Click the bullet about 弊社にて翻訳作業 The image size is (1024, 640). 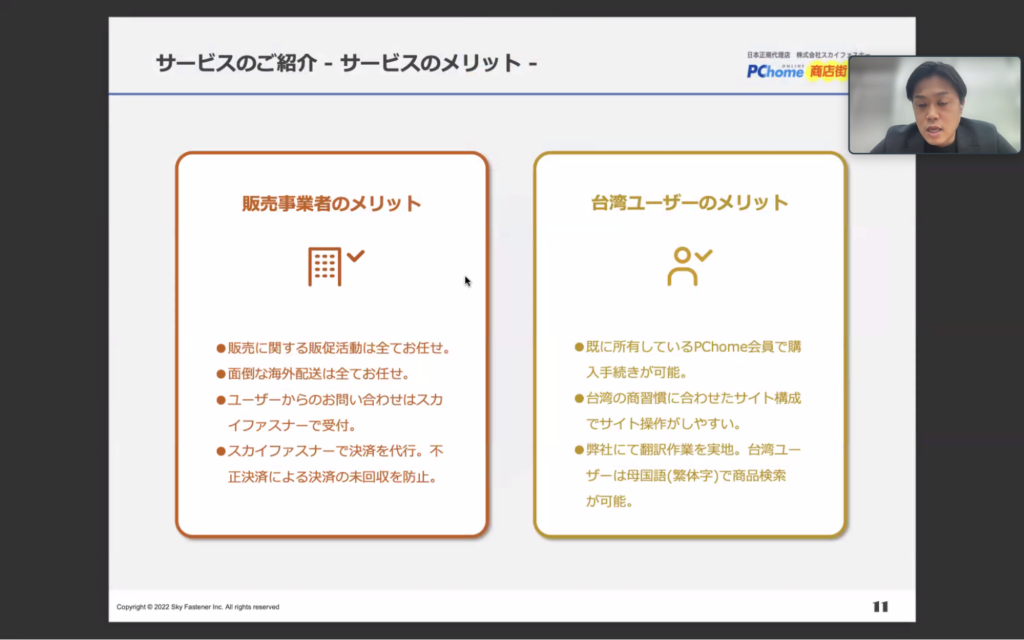688,475
